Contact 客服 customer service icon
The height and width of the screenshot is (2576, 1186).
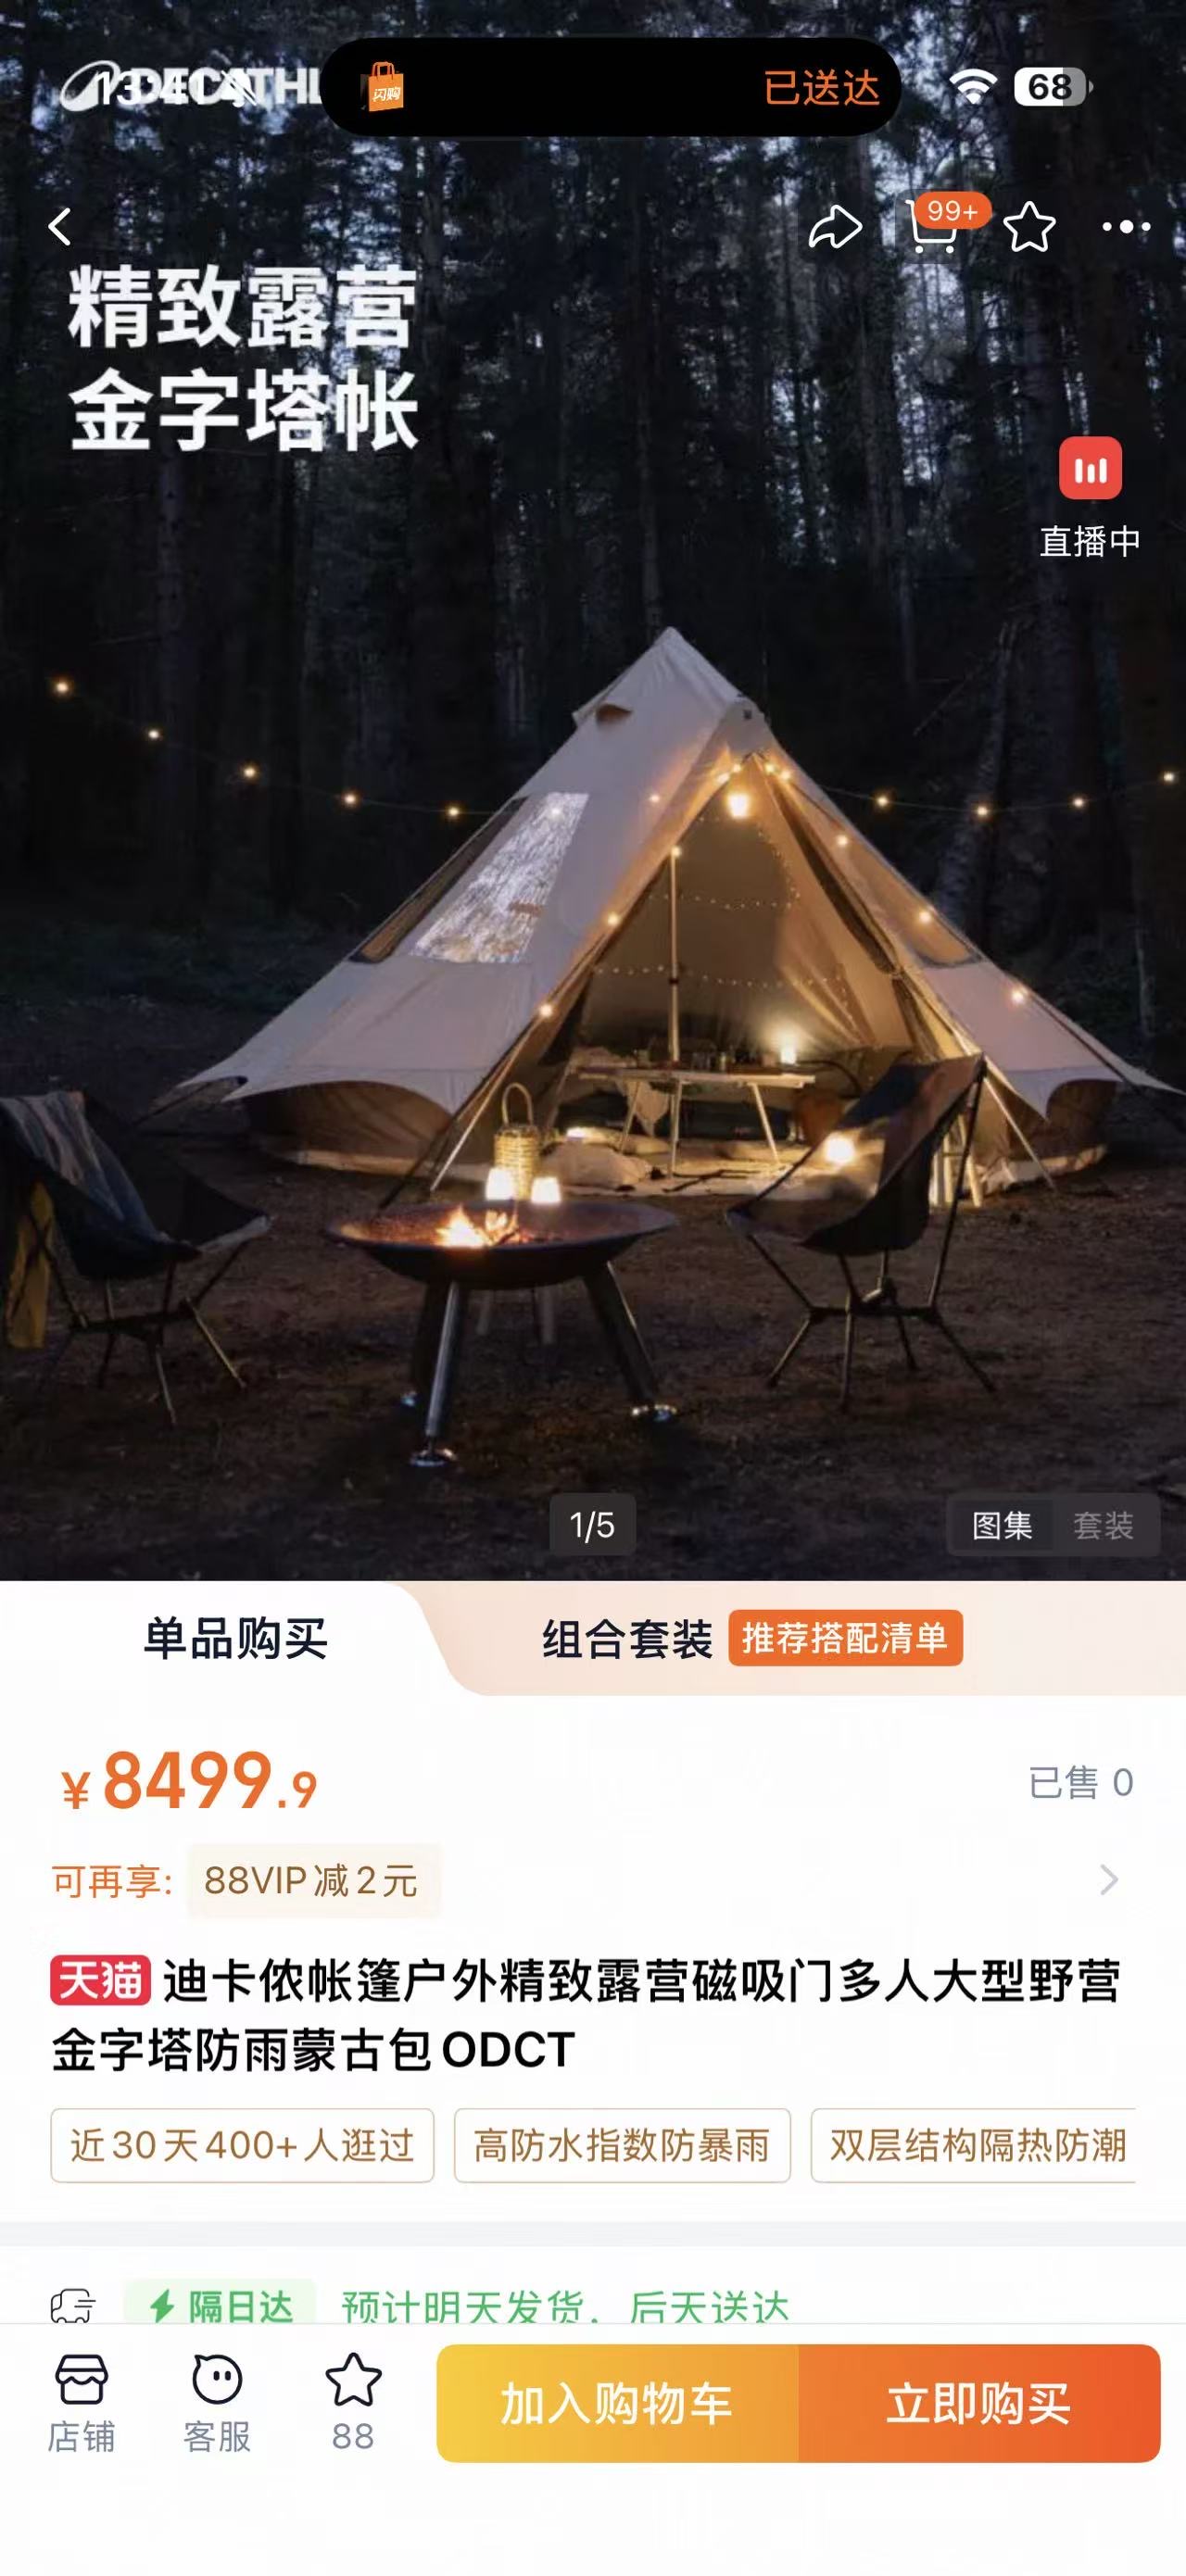coord(217,2403)
